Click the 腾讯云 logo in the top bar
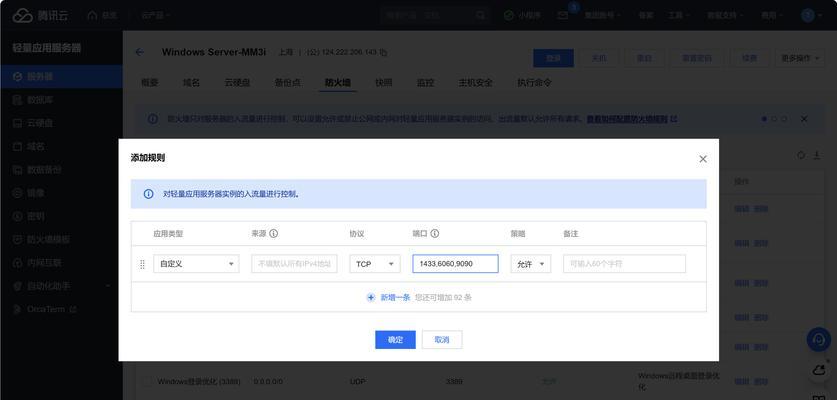 point(40,15)
